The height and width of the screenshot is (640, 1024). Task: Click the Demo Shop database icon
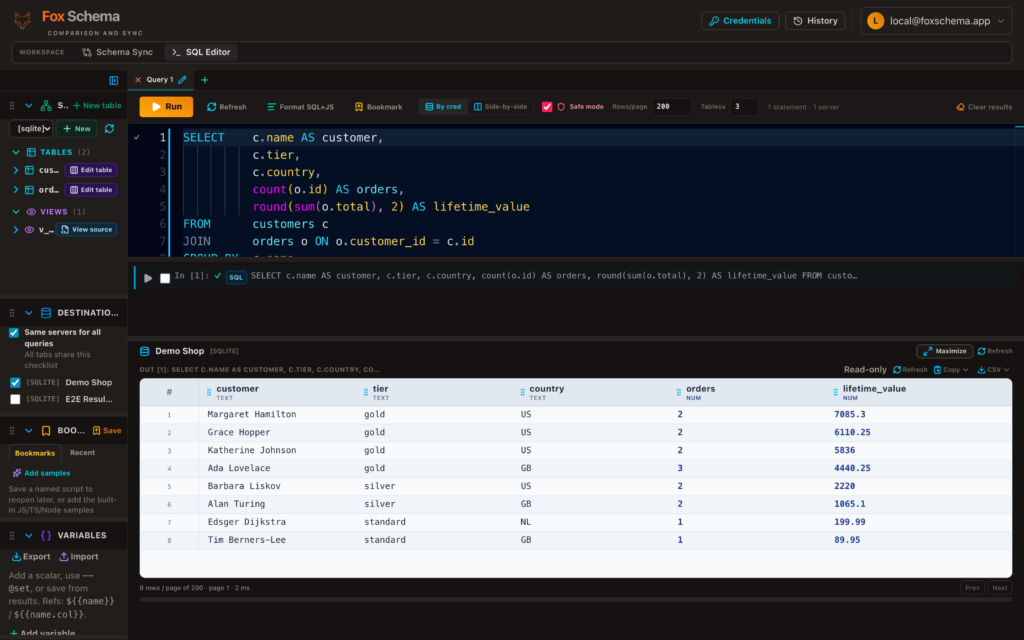pos(144,351)
